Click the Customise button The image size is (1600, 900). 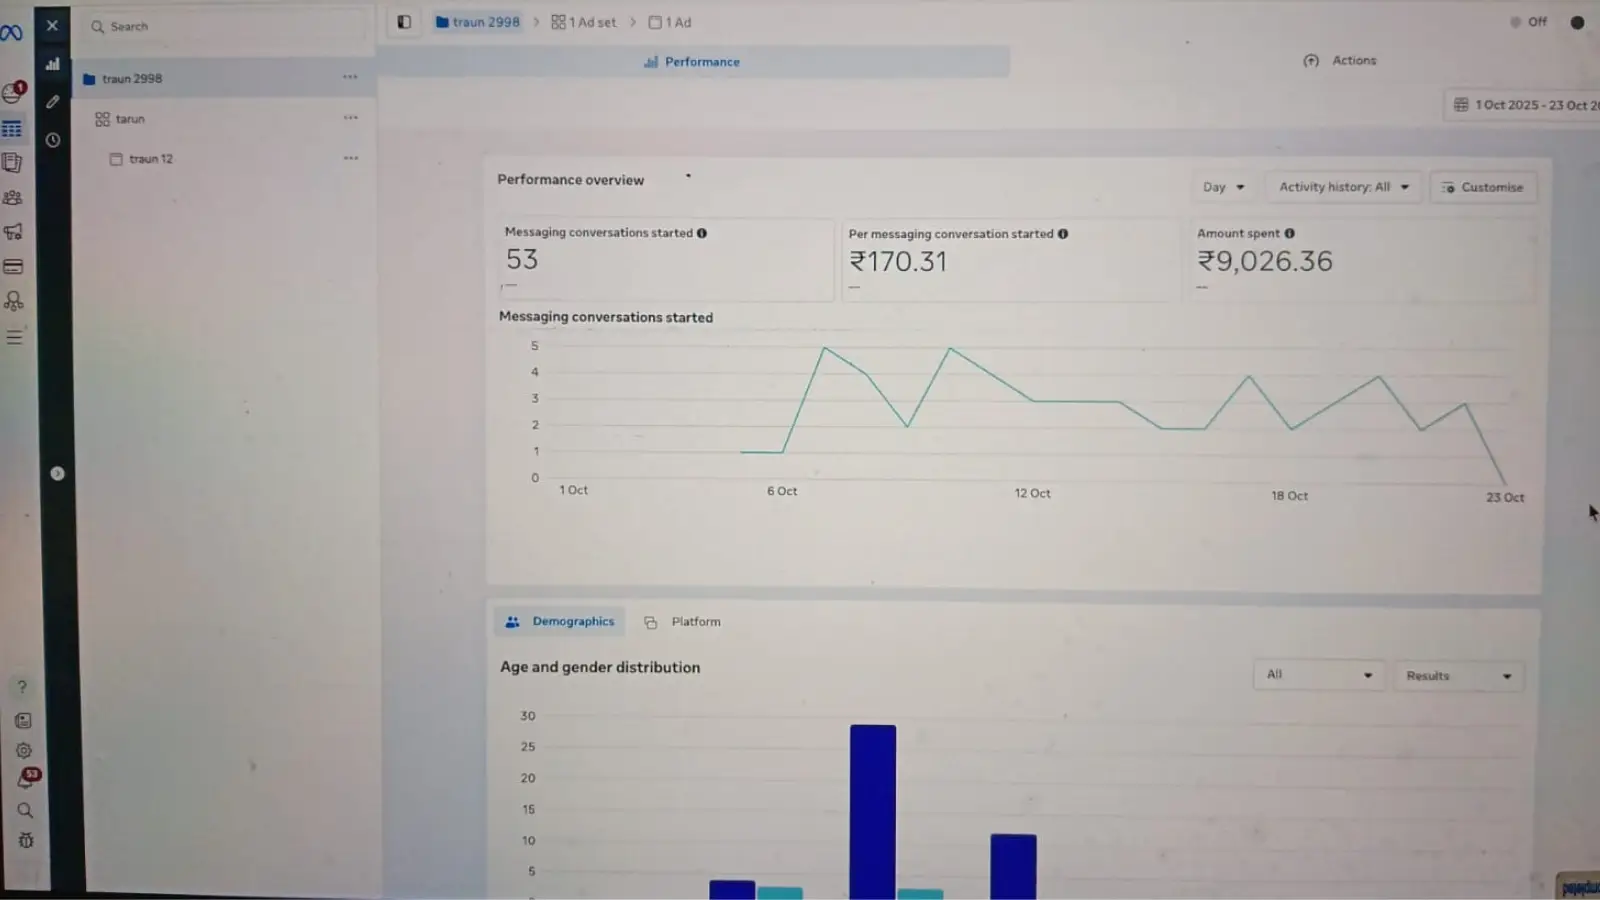[x=1482, y=188]
